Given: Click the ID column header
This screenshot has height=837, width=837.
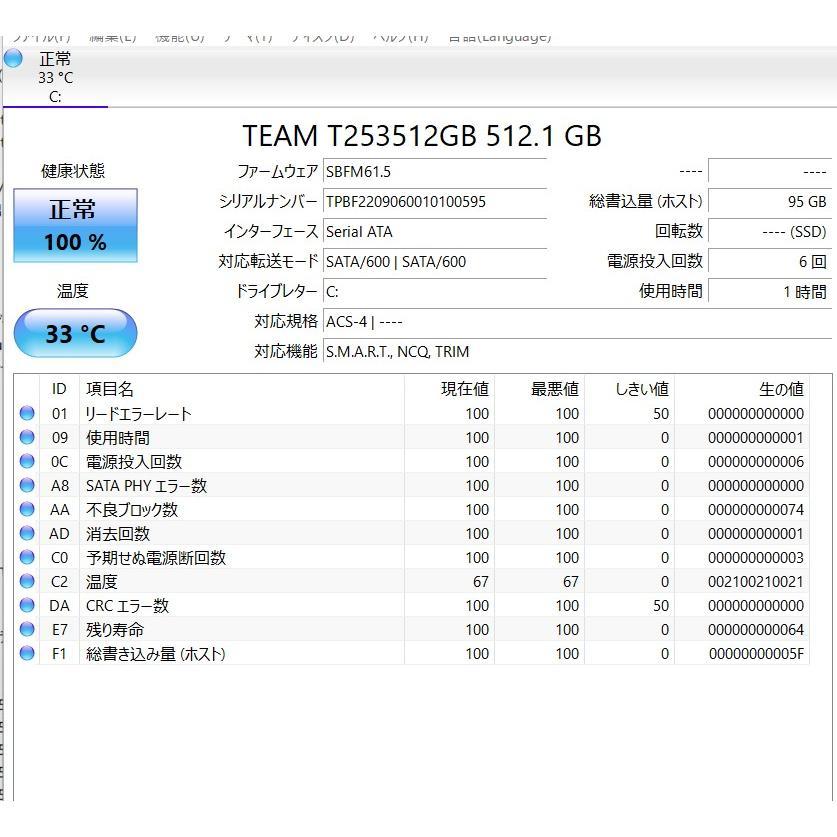Looking at the screenshot, I should click(59, 389).
